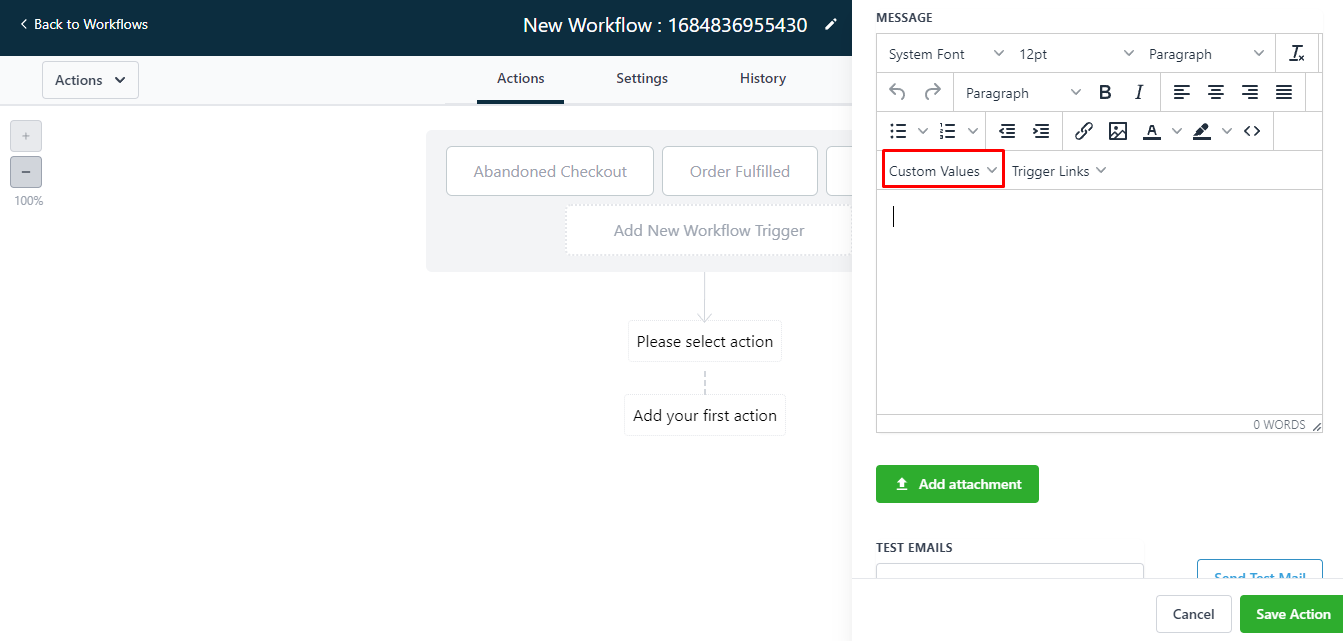The image size is (1343, 641).
Task: Open Paragraph block dropdown beside redo
Action: click(1022, 92)
